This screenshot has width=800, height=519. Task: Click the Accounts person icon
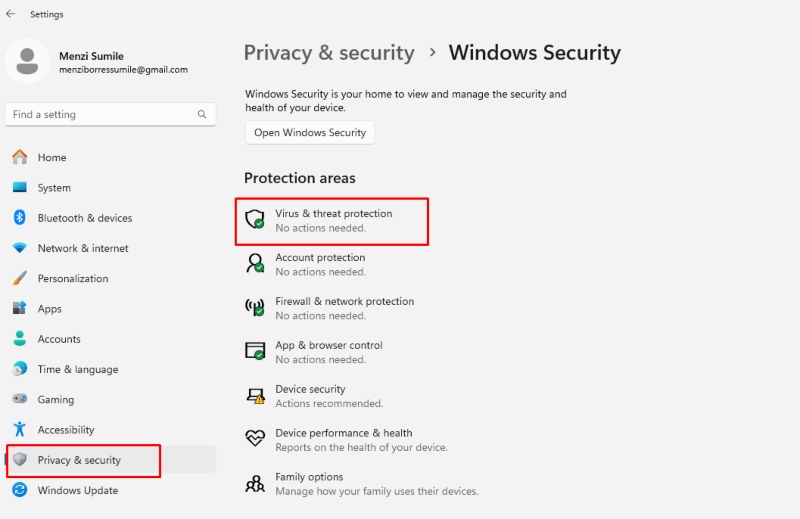pyautogui.click(x=20, y=338)
